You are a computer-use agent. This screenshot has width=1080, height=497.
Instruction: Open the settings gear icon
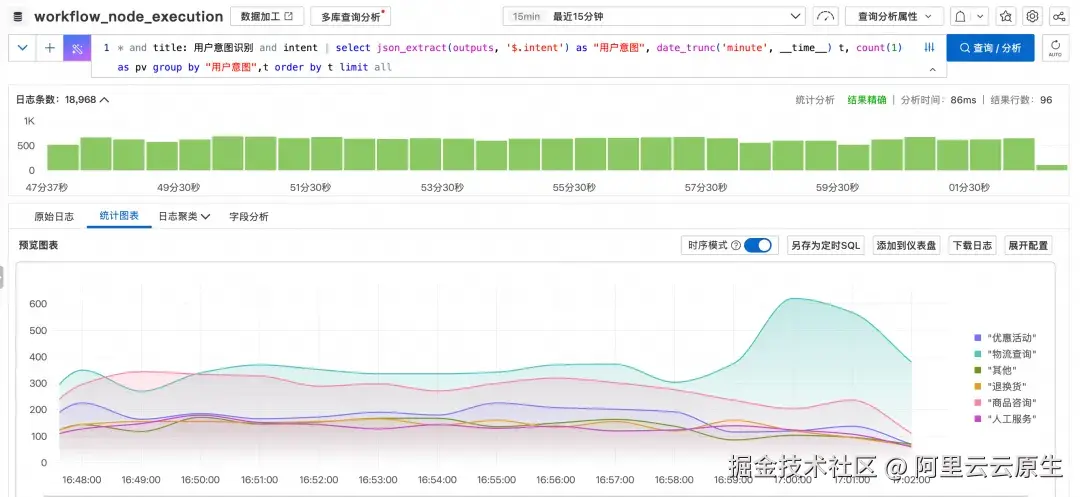1032,16
